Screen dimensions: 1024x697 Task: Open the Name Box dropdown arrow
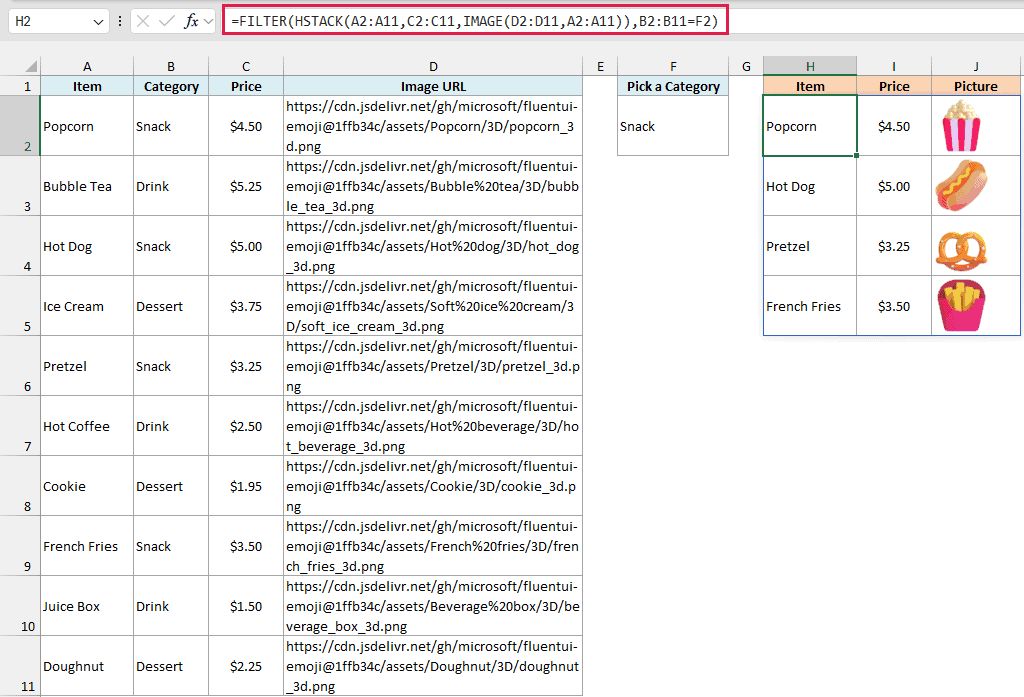point(98,22)
